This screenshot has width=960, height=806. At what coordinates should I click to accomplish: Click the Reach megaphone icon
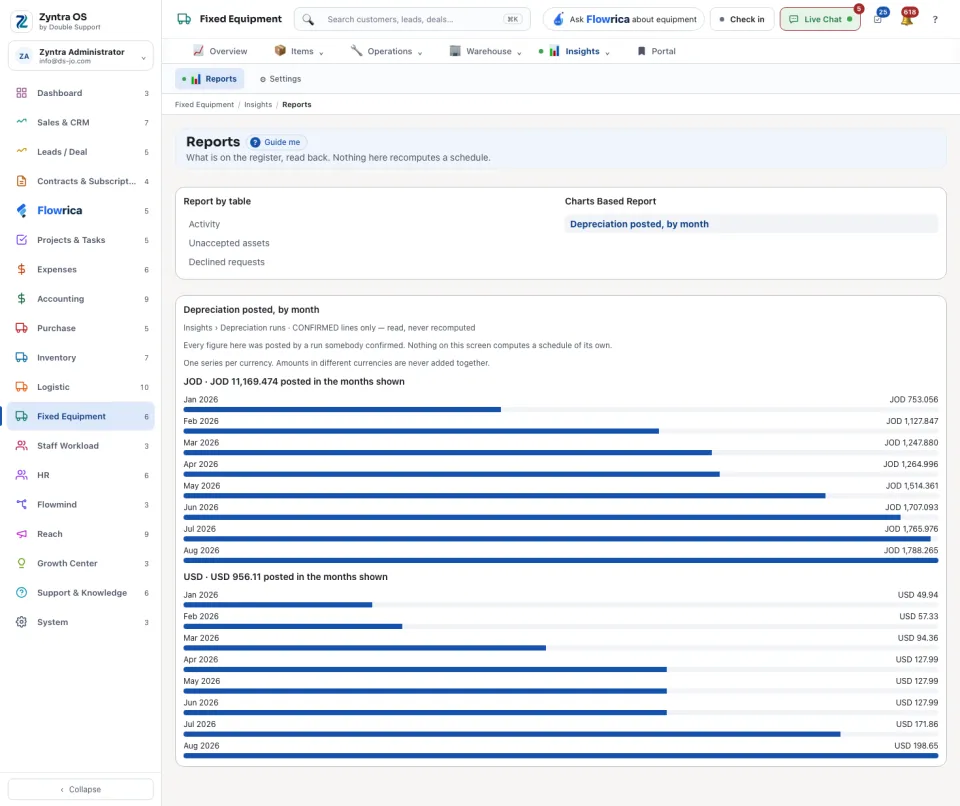pos(21,533)
